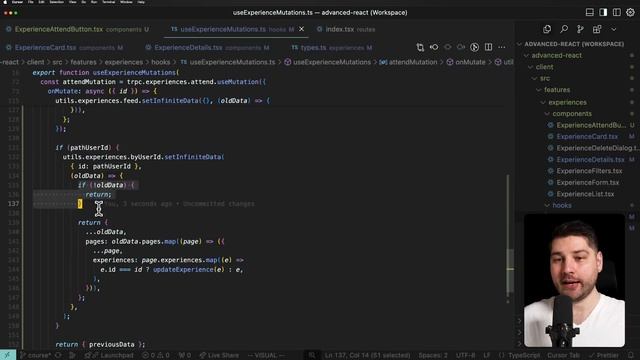Open the Explorer view icon
Viewport: 640px width, 360px height.
pos(547,29)
